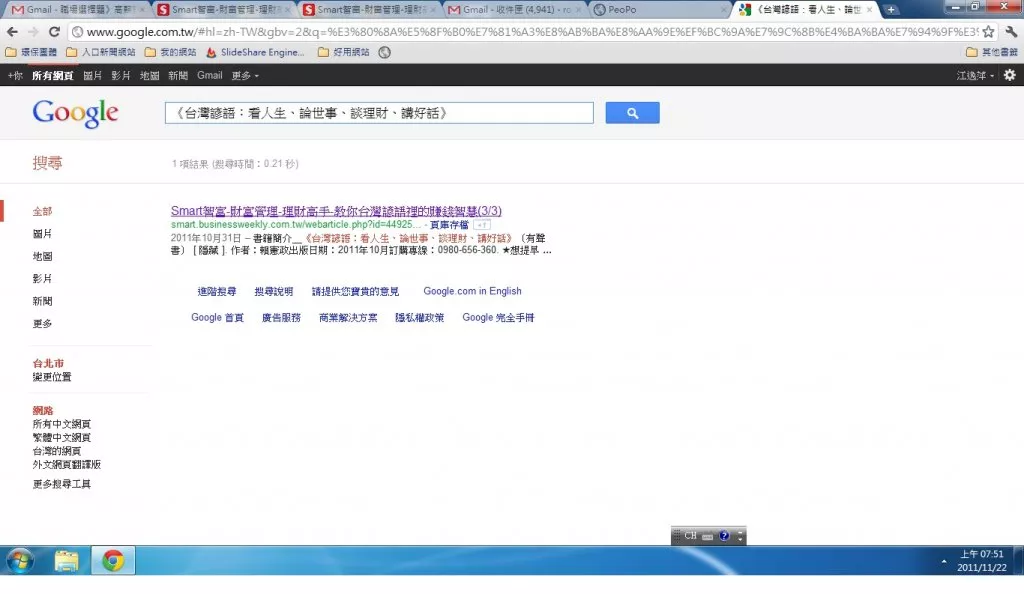Image resolution: width=1024 pixels, height=594 pixels.
Task: Click +你 in the black Google bar
Action: click(15, 76)
